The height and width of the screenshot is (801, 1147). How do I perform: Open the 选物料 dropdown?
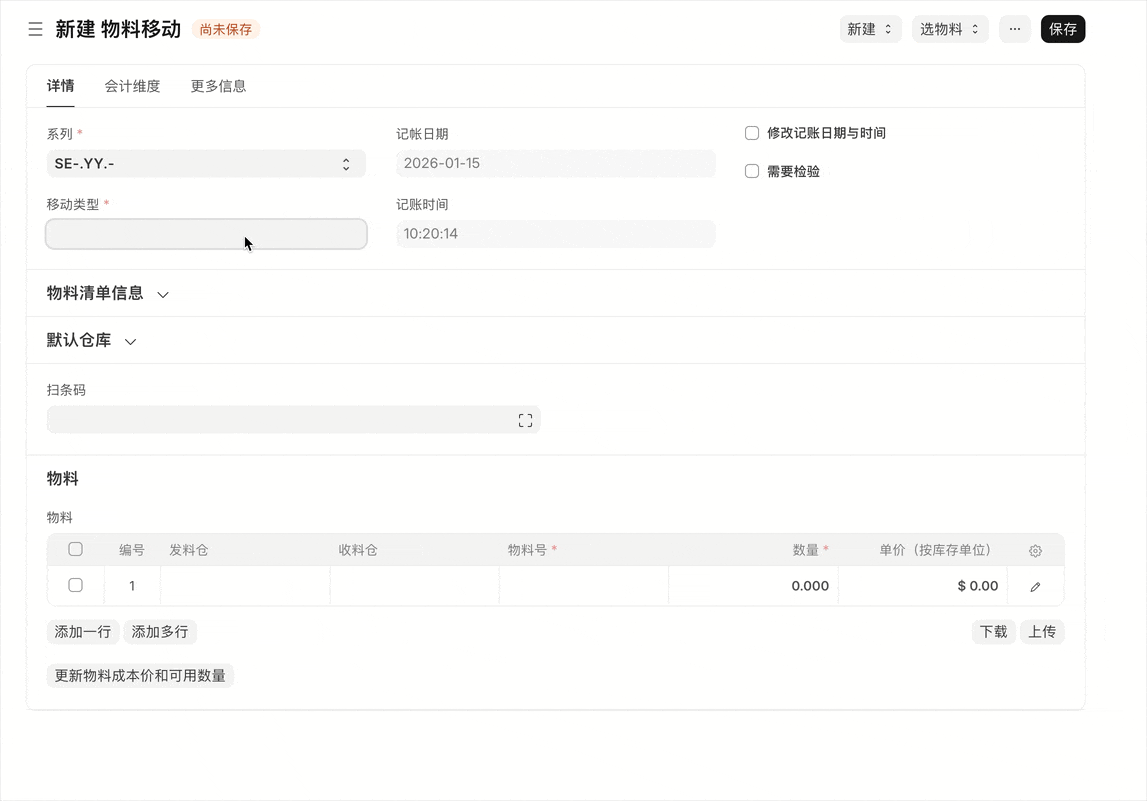tap(948, 29)
